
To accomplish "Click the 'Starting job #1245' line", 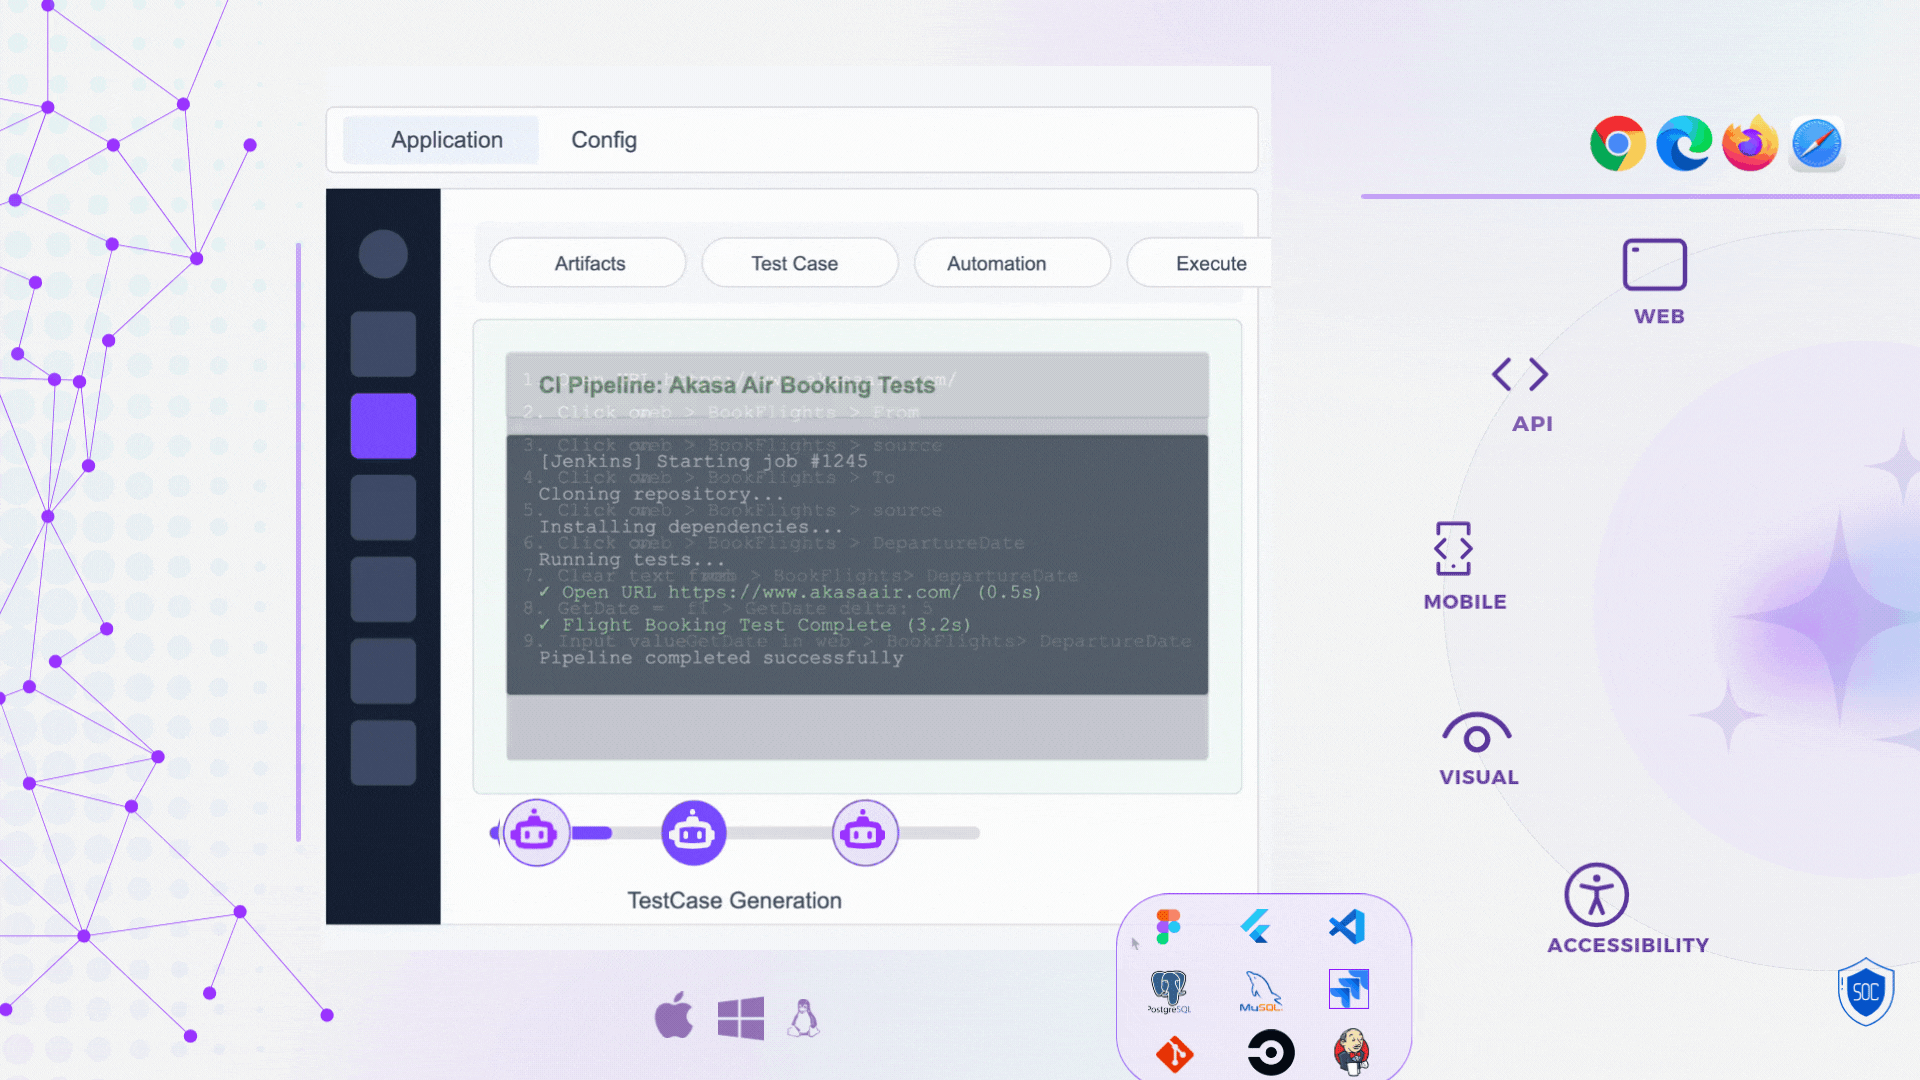I will [x=704, y=461].
